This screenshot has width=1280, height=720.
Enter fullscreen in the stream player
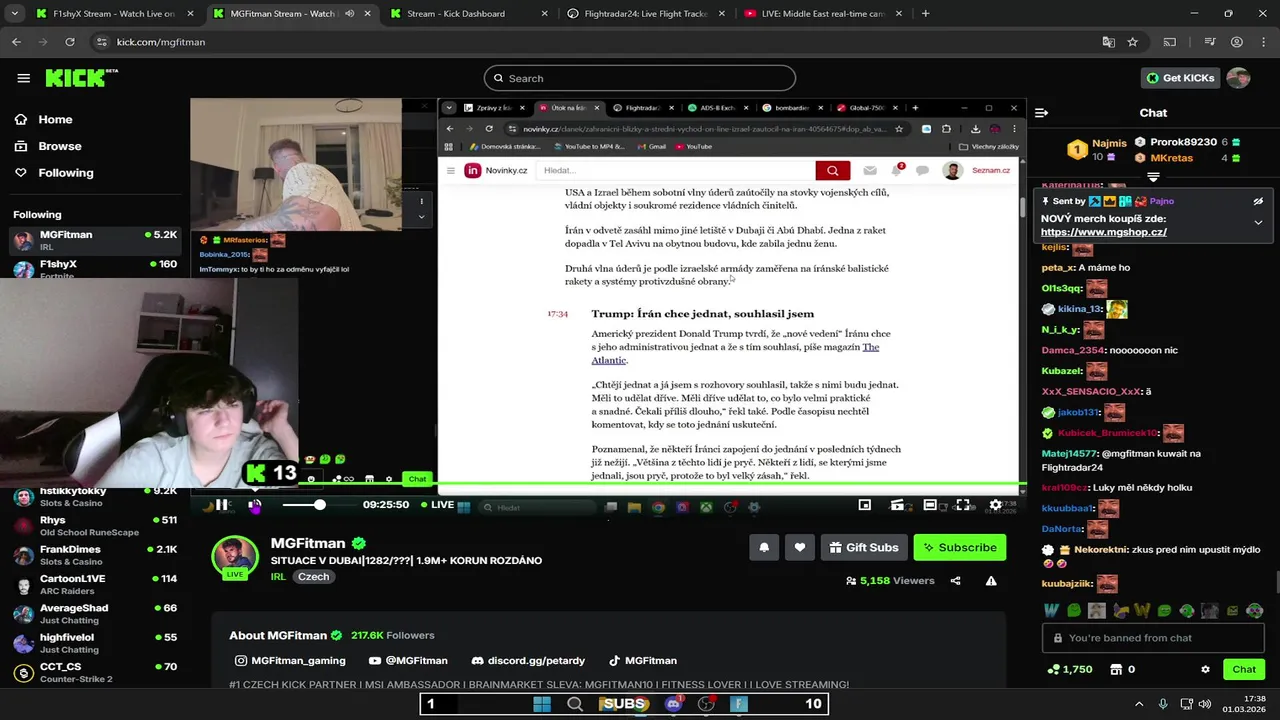click(963, 505)
